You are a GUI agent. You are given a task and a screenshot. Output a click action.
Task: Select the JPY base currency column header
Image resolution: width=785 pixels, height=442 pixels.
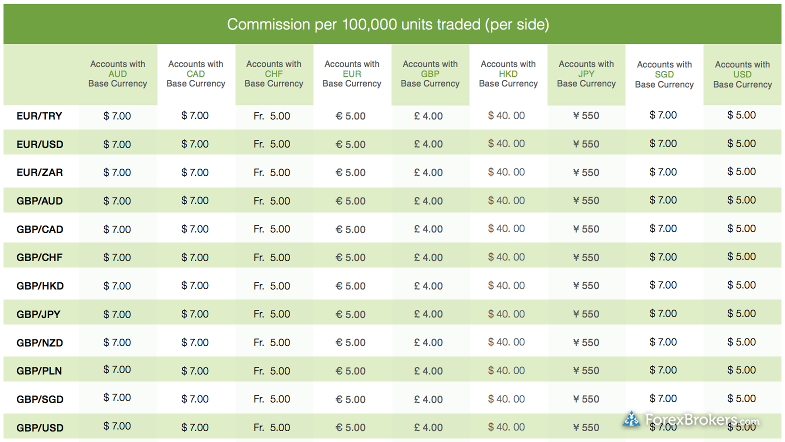click(586, 74)
